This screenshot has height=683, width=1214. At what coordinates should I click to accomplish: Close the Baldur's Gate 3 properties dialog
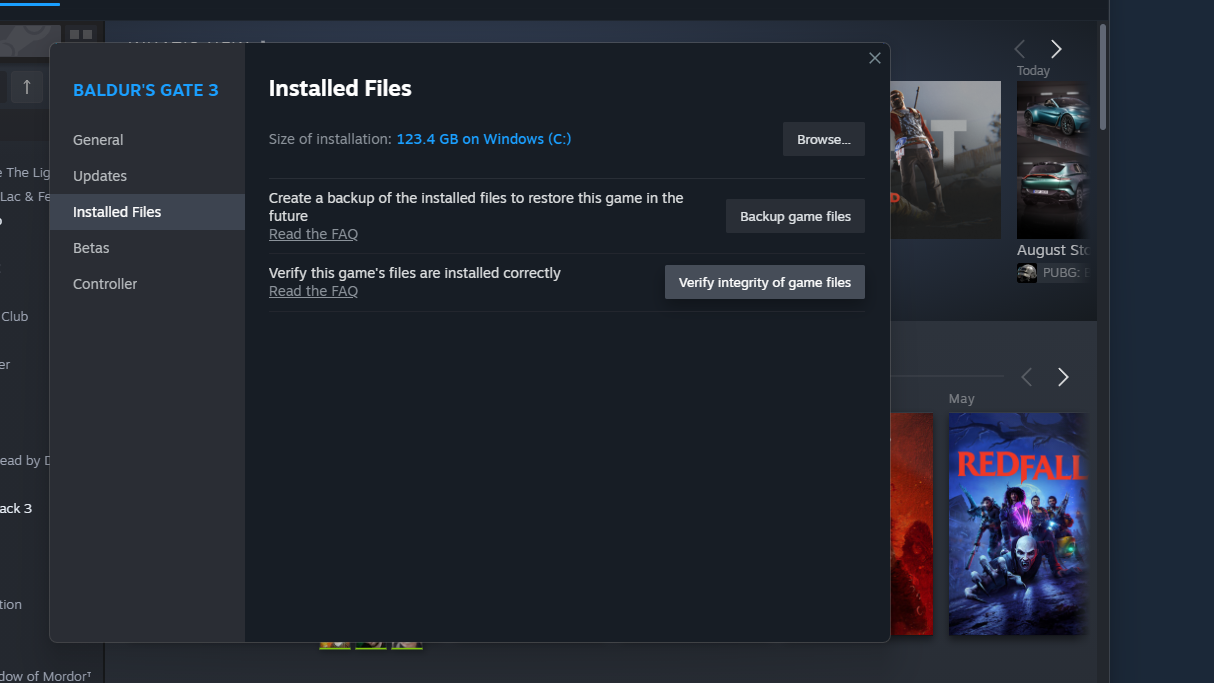click(x=875, y=58)
